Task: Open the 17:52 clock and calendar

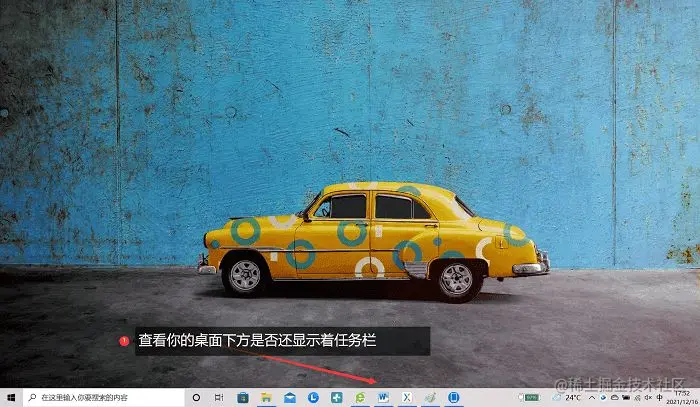Action: point(682,397)
